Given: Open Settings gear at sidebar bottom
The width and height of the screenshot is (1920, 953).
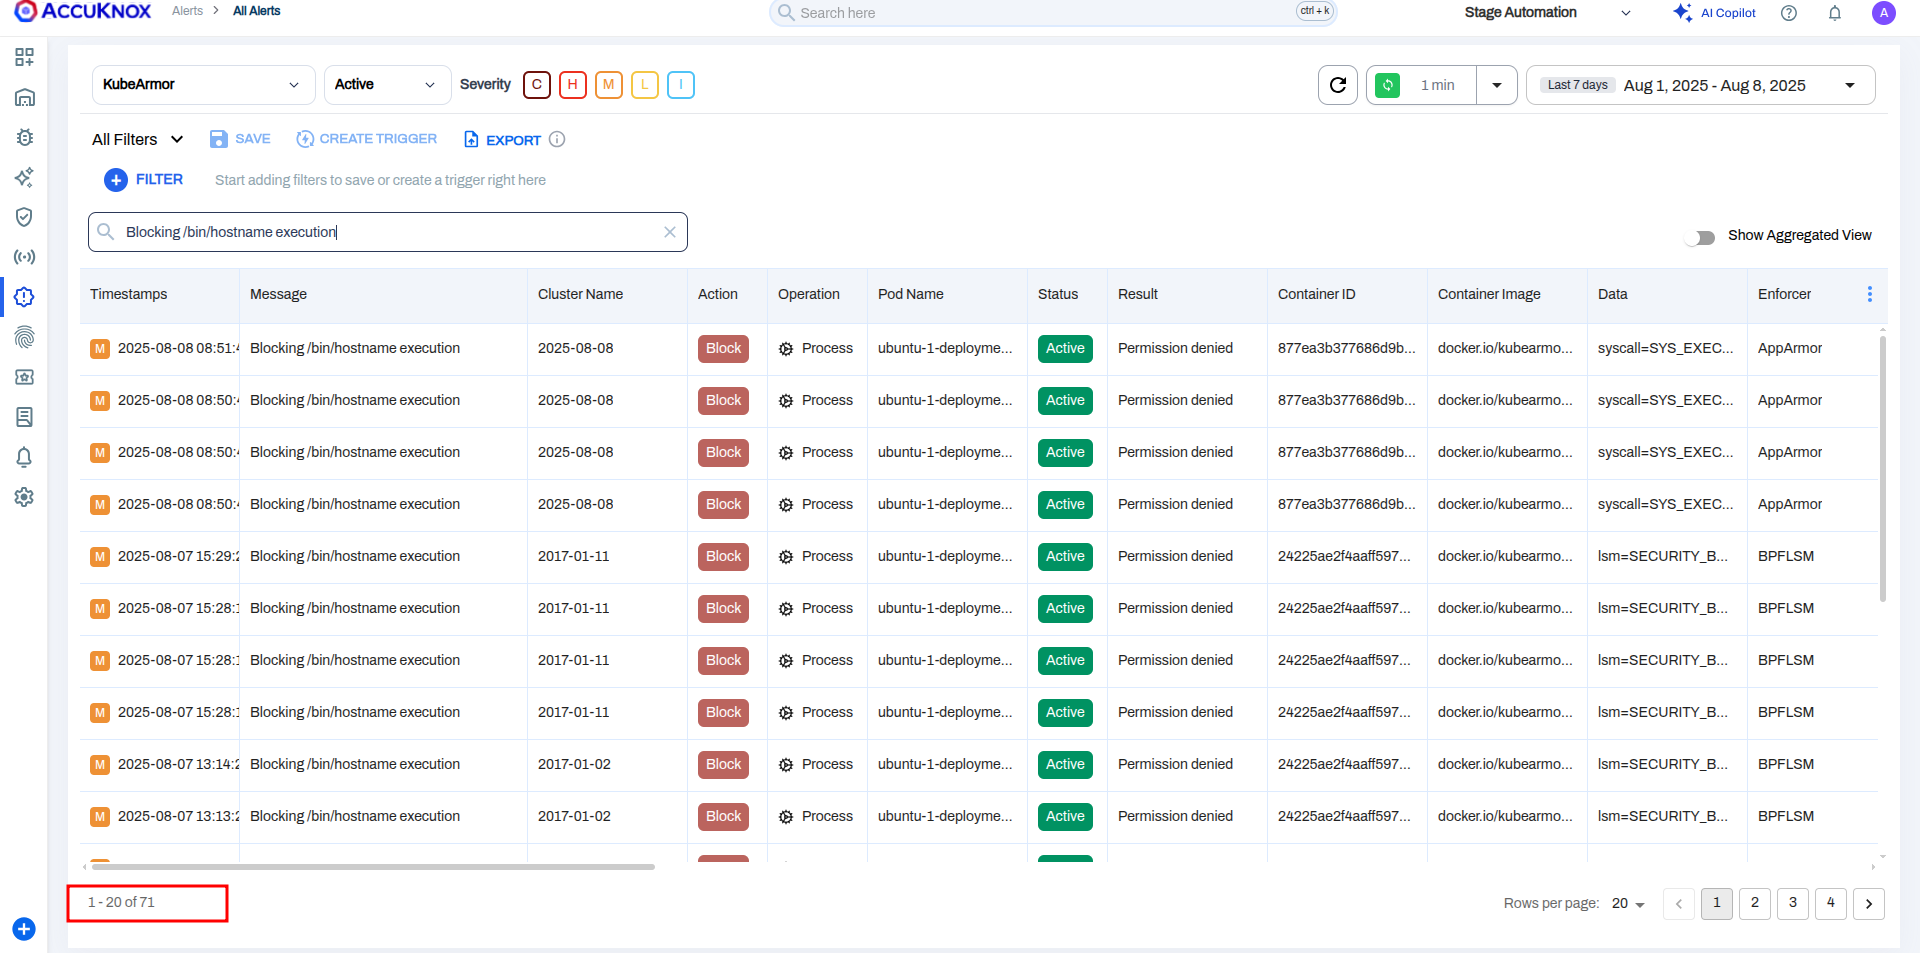Looking at the screenshot, I should [x=24, y=497].
